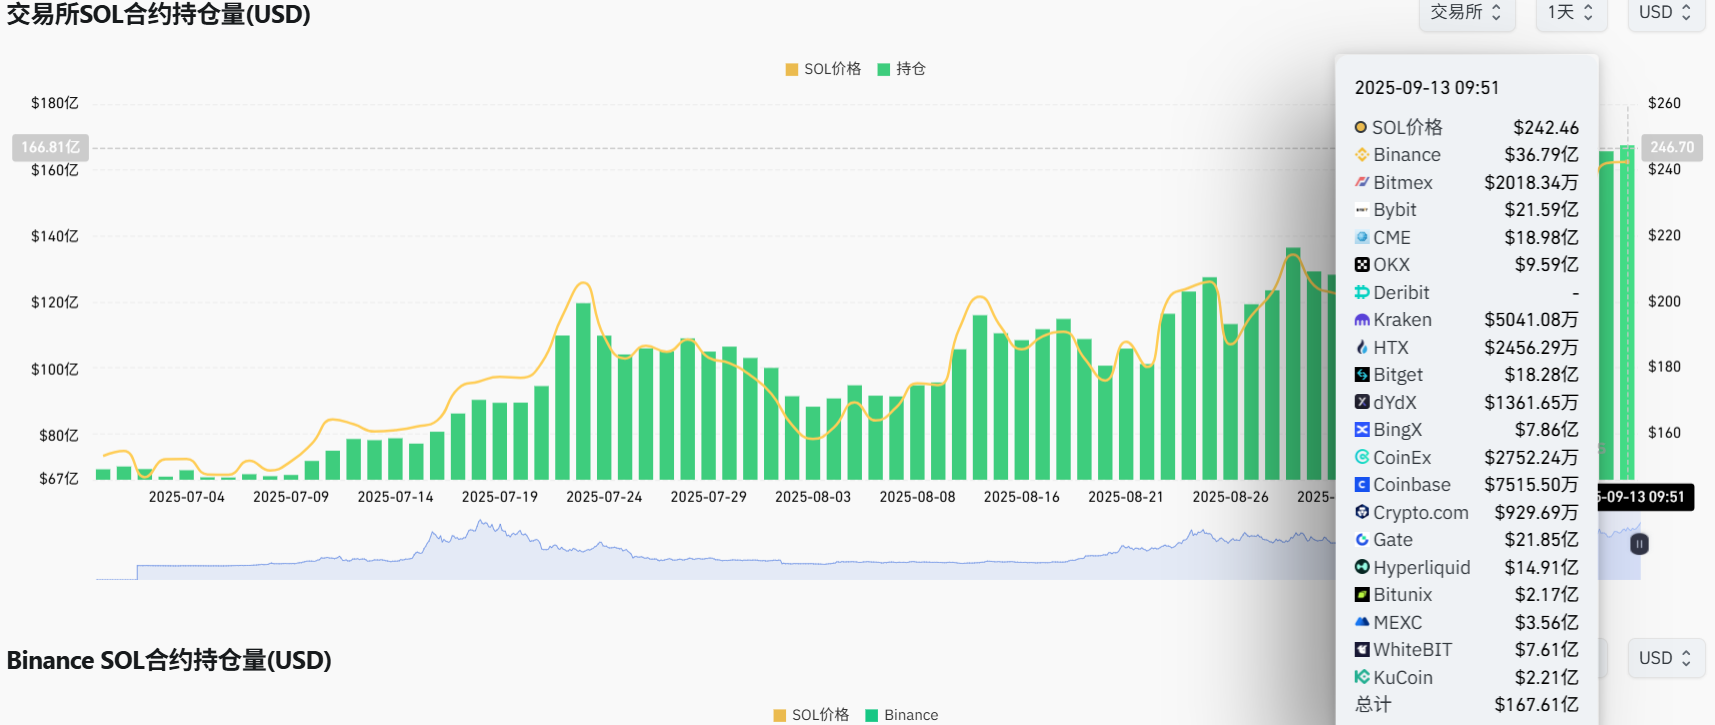Click the Binance SOL合约持仓量(USD) heading

(169, 661)
